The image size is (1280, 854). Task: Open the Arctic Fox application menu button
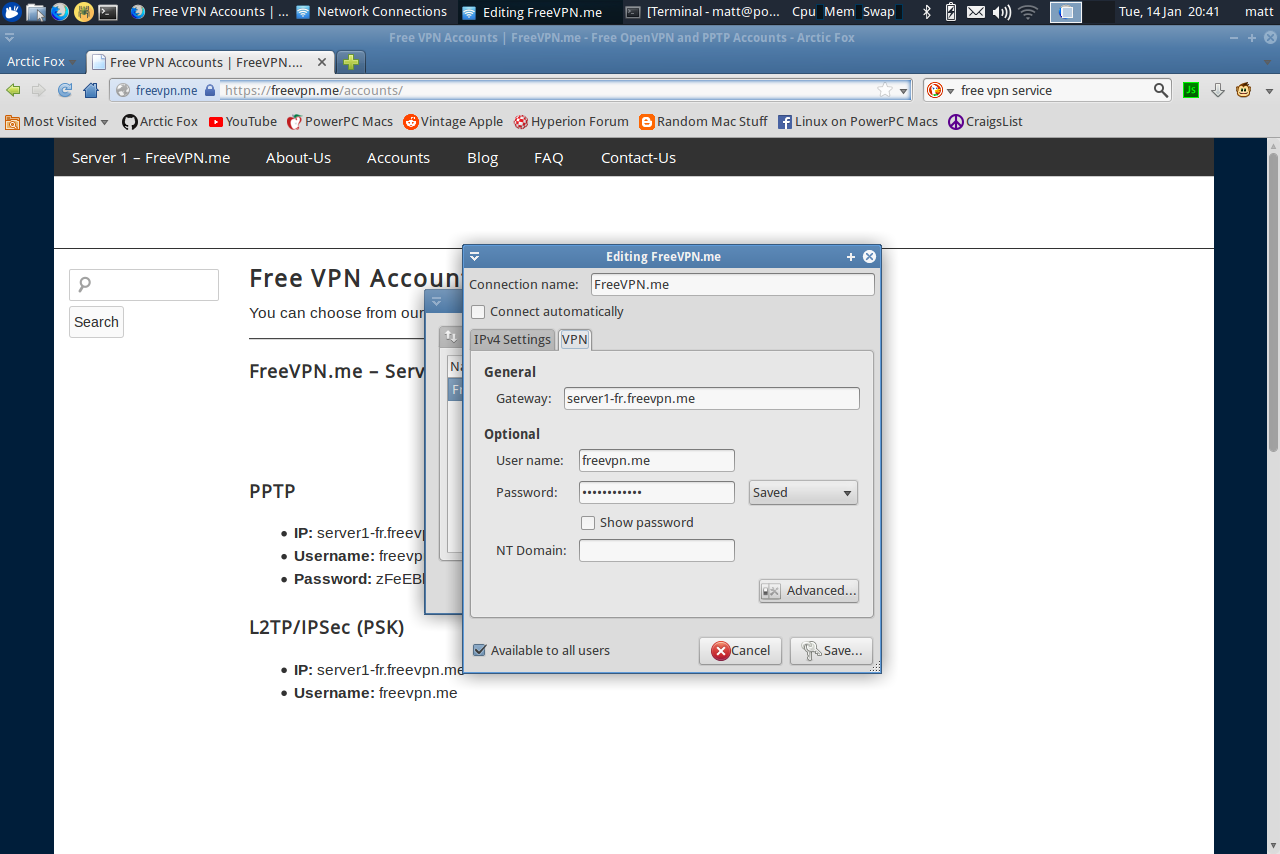pos(42,62)
